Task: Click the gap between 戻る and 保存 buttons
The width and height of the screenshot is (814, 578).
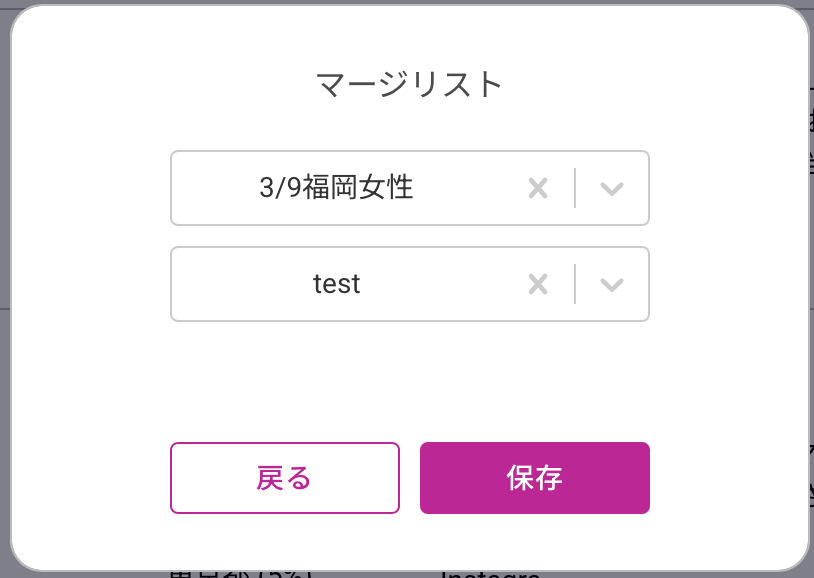Action: coord(410,478)
